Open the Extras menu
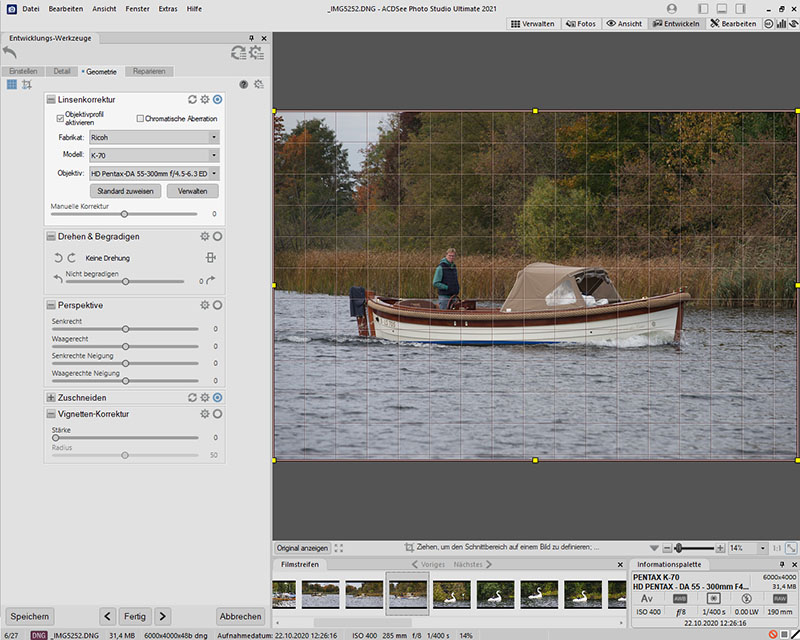Image resolution: width=800 pixels, height=640 pixels. pos(168,8)
